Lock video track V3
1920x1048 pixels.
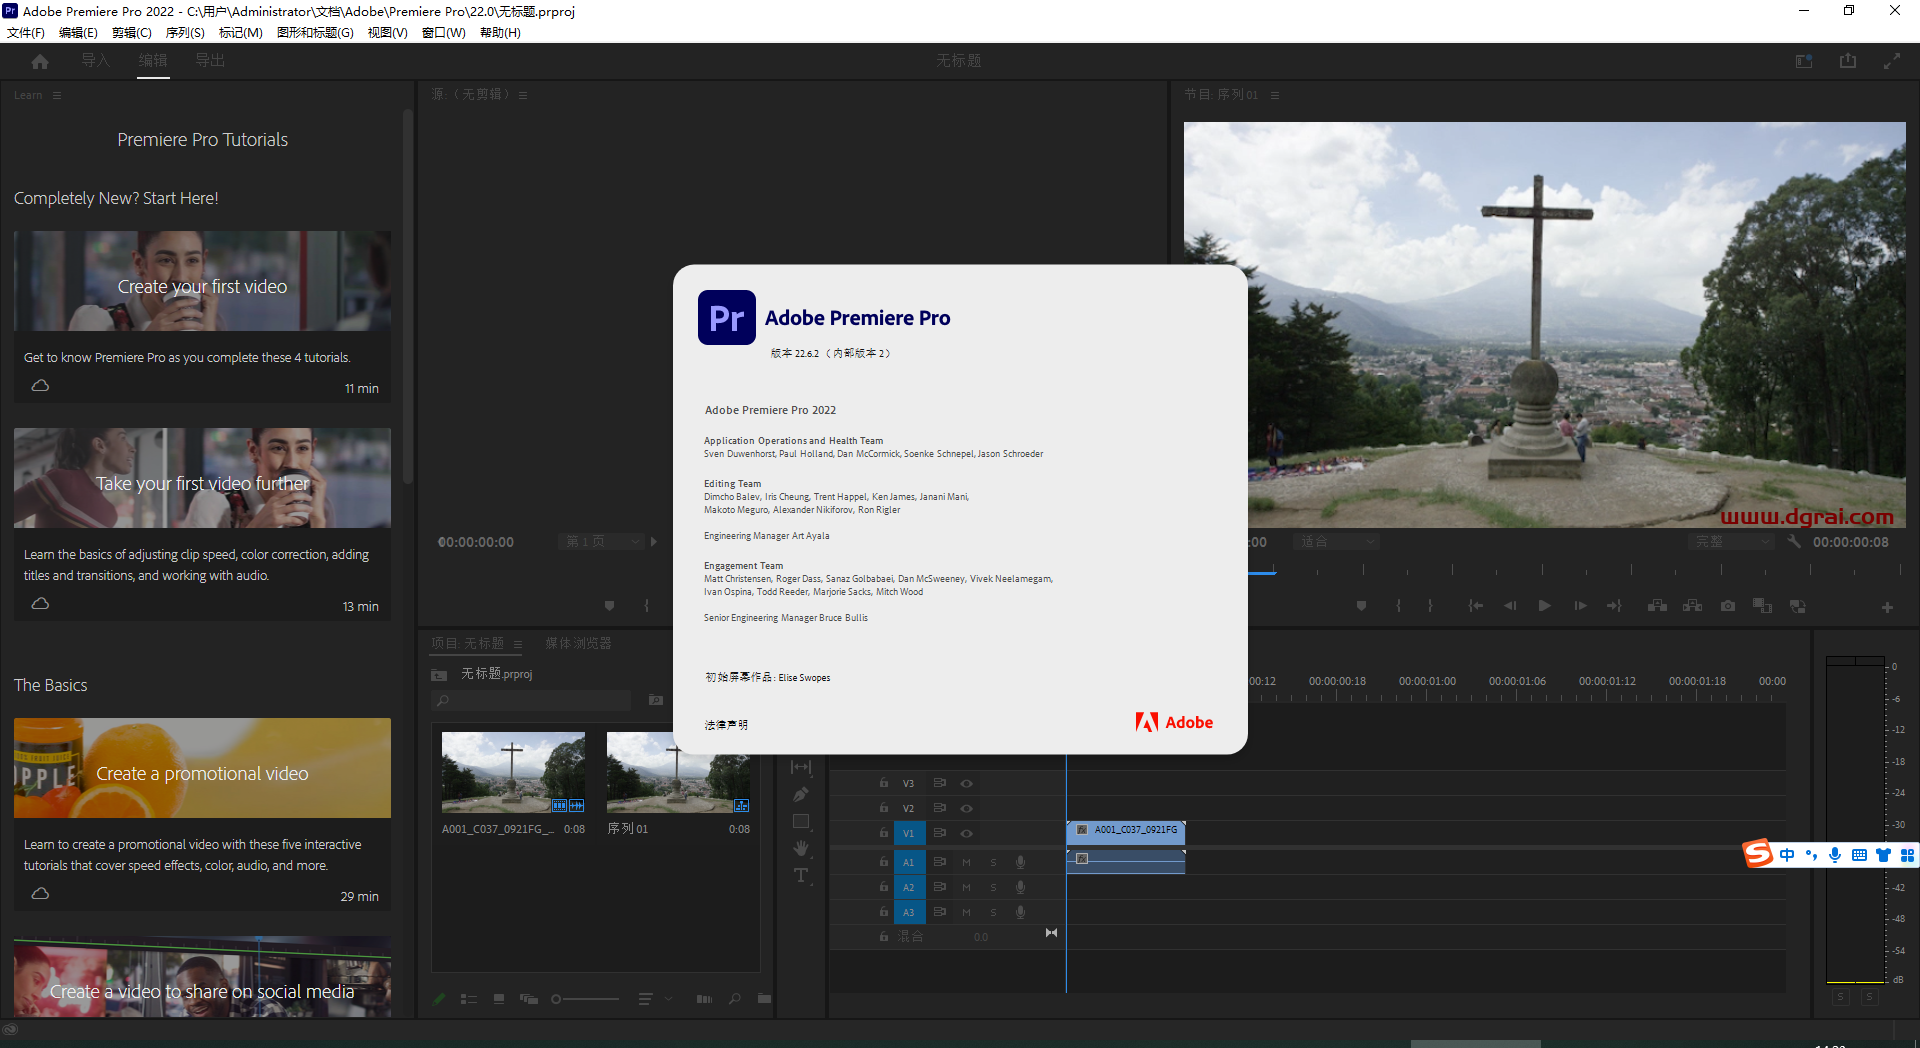(883, 783)
